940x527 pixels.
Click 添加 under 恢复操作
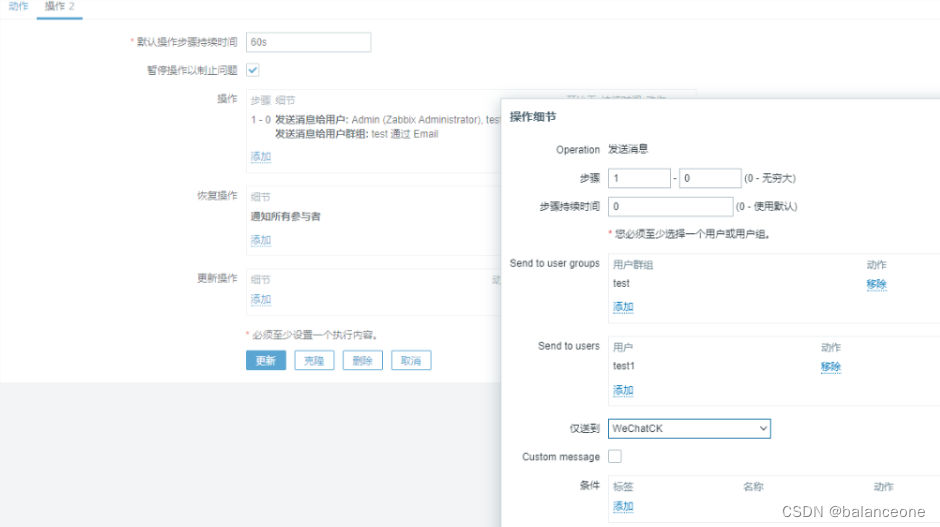(261, 240)
